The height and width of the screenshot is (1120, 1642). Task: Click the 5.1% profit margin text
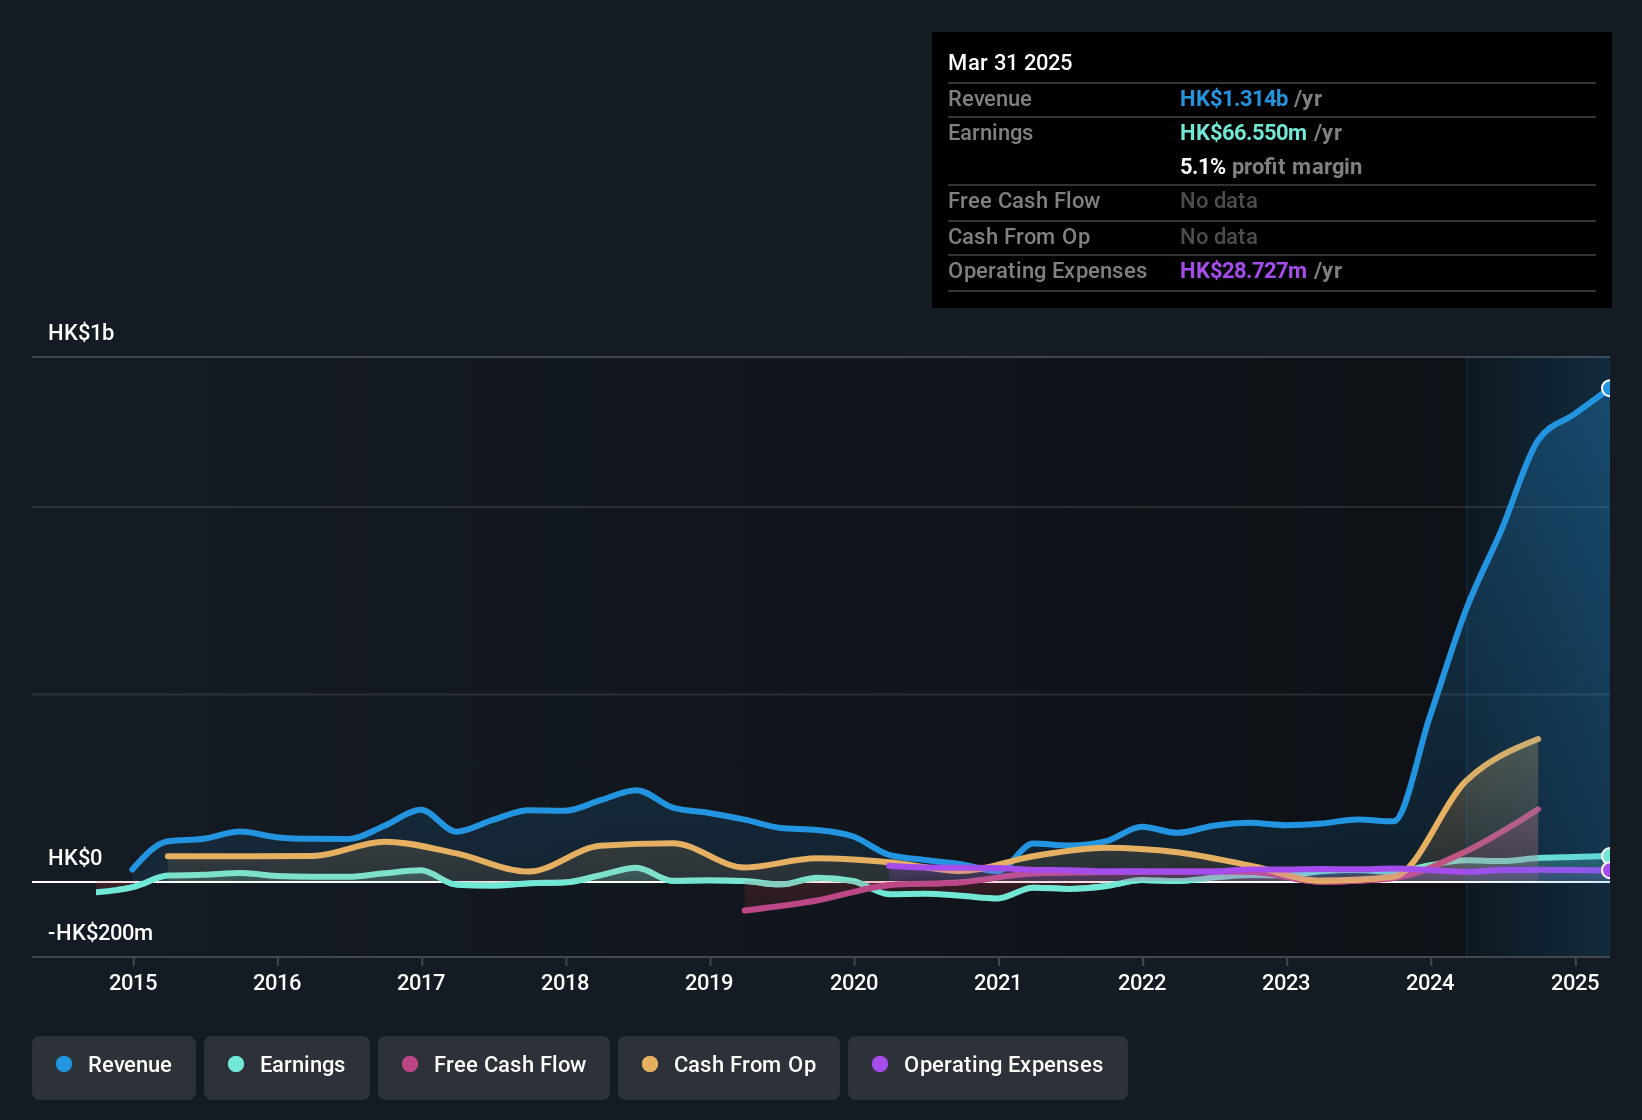coord(1271,167)
